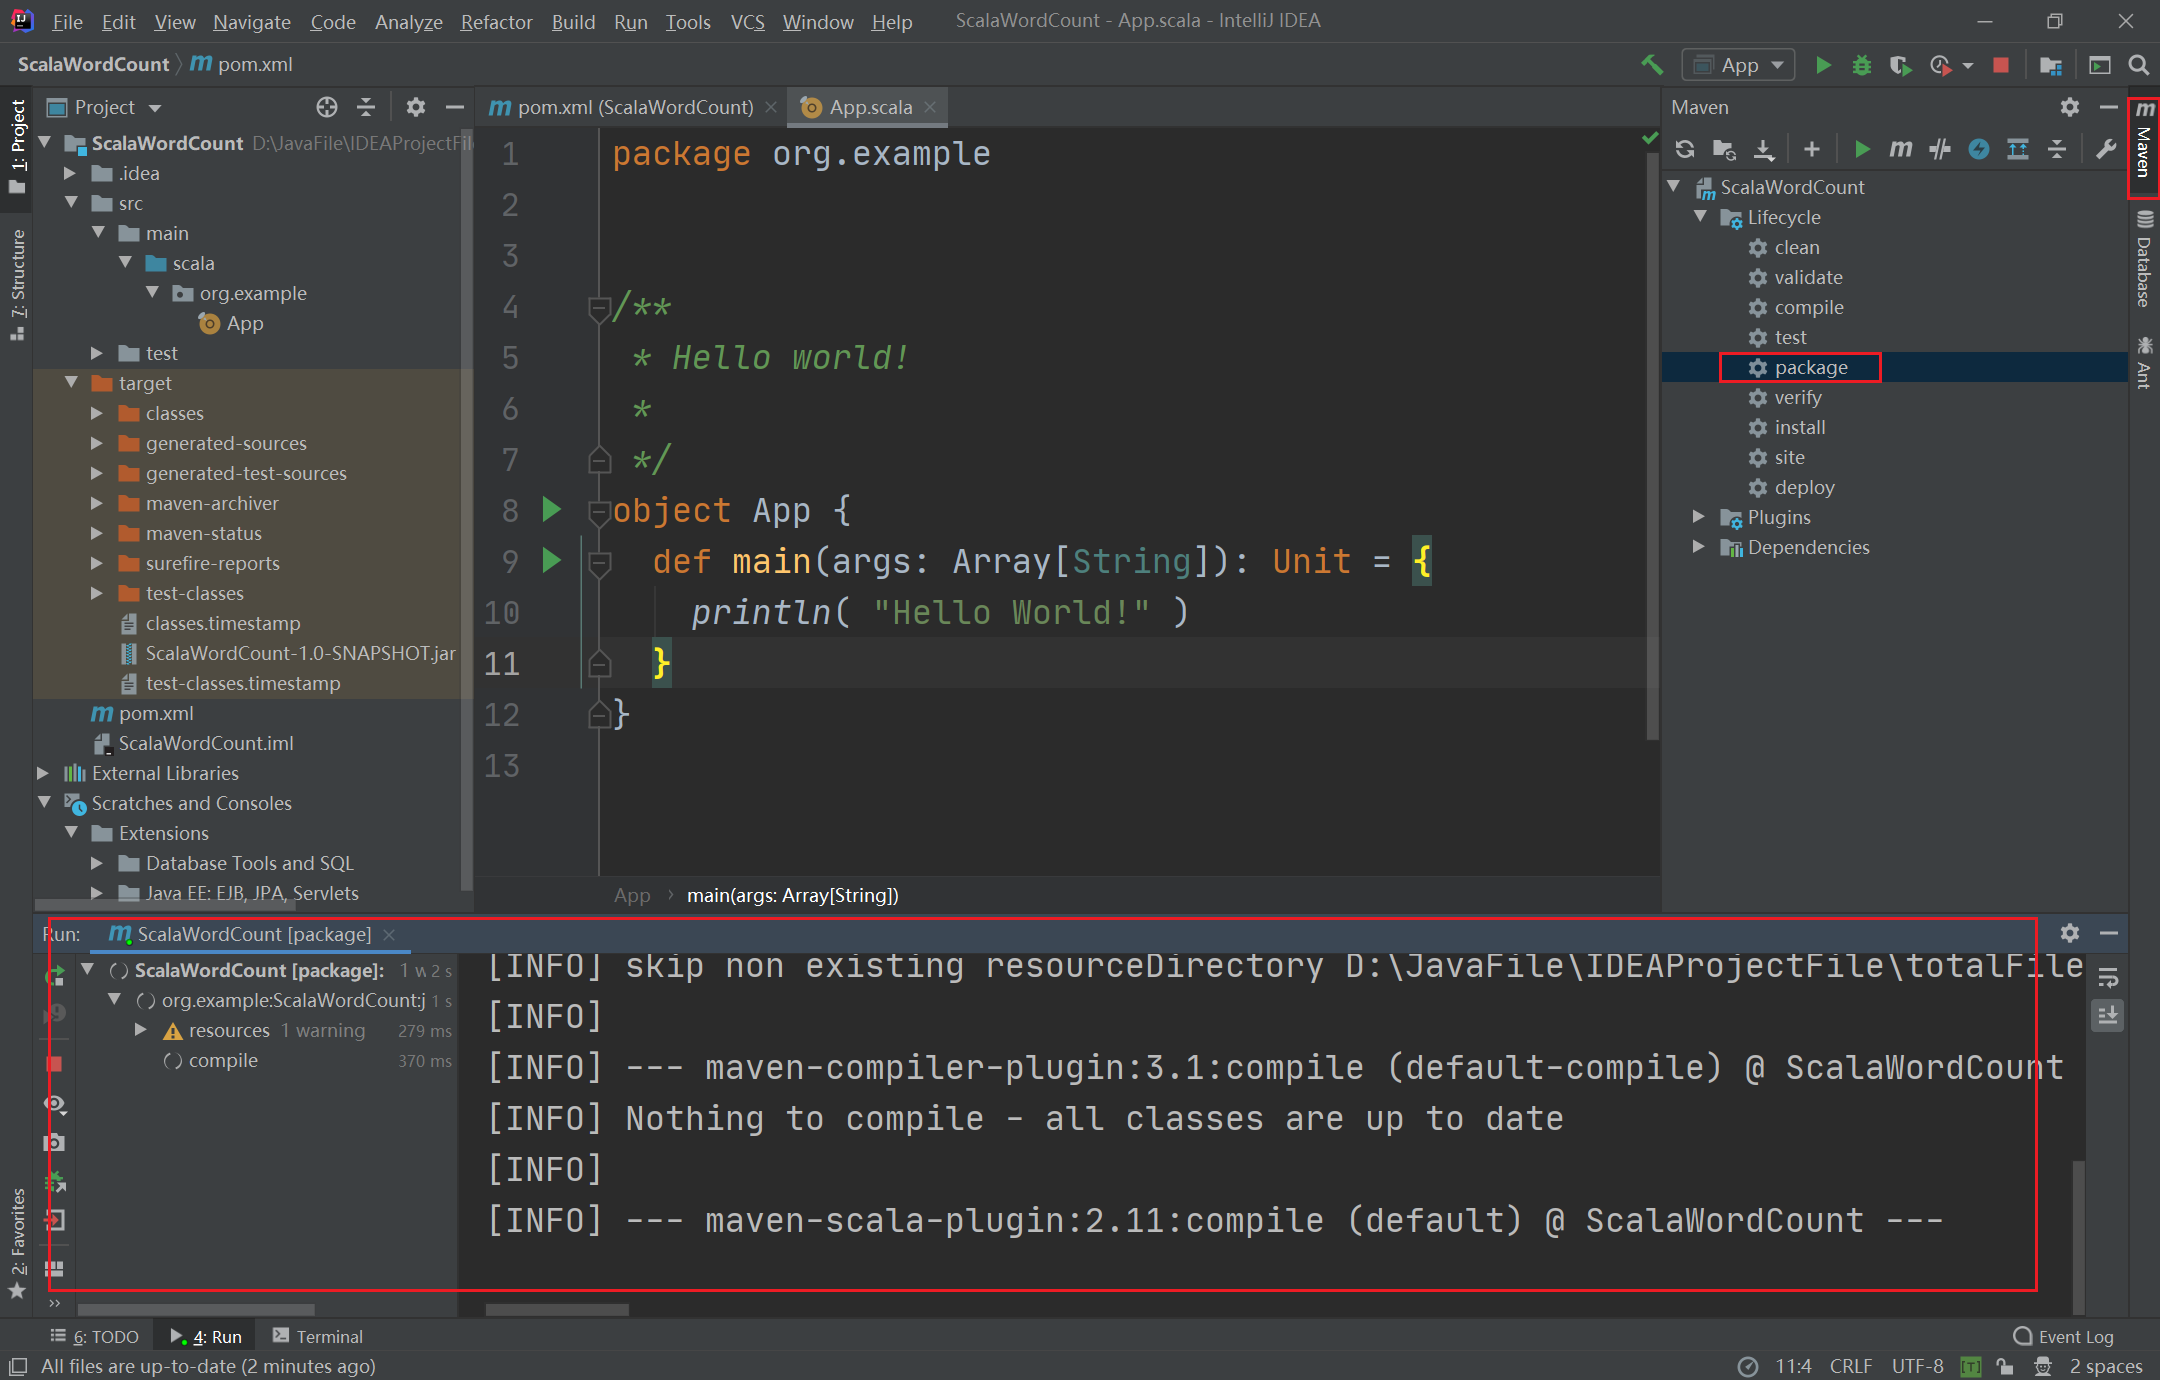The height and width of the screenshot is (1380, 2160).
Task: Toggle Maven offline mode
Action: tap(1940, 149)
